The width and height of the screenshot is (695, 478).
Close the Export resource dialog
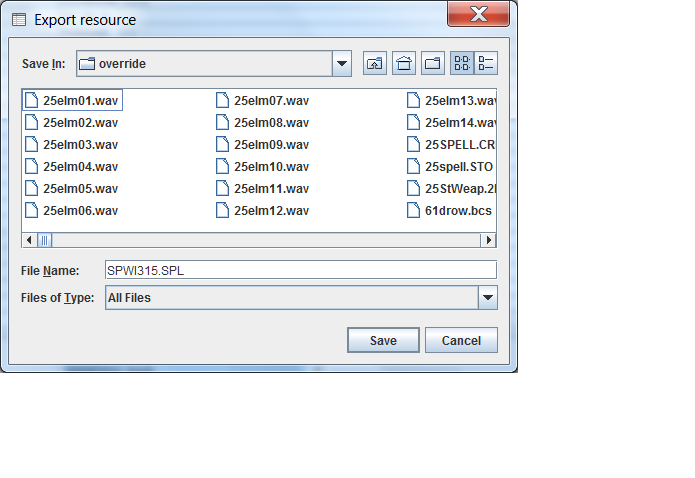pyautogui.click(x=479, y=16)
